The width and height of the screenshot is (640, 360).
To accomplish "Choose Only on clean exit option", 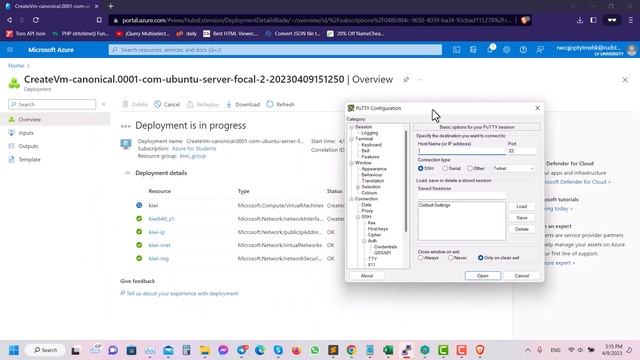I will (480, 258).
